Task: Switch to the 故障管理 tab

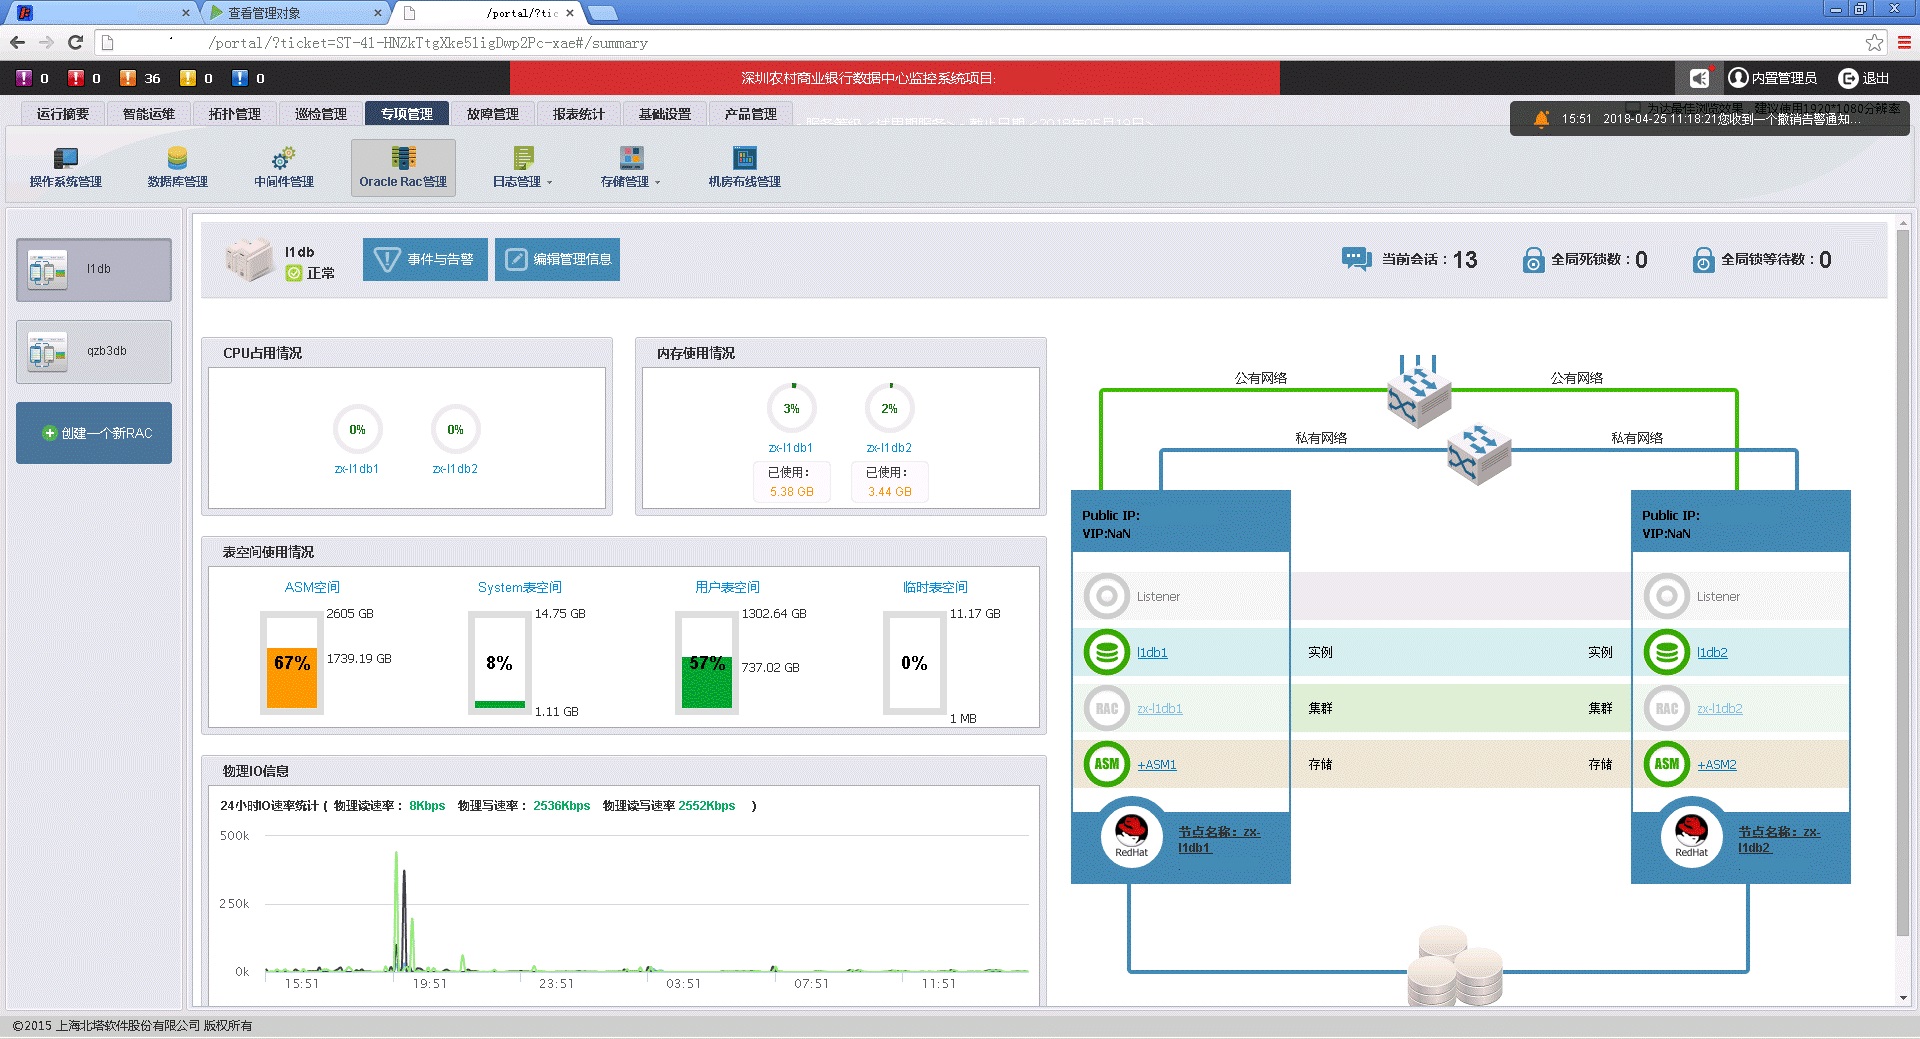Action: pyautogui.click(x=492, y=114)
